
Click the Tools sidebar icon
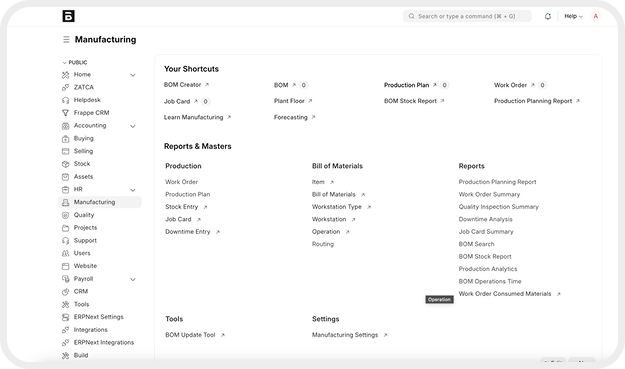(65, 304)
